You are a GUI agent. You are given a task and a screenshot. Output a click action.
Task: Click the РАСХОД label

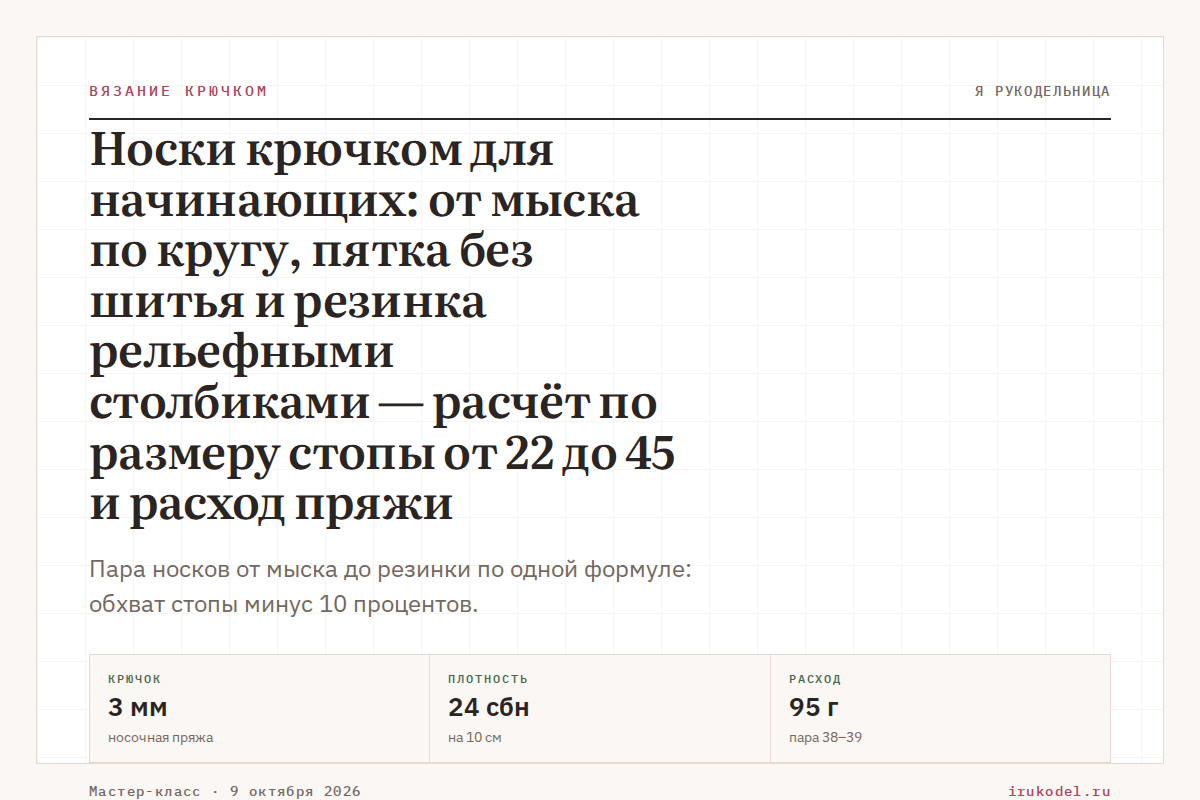(x=815, y=679)
